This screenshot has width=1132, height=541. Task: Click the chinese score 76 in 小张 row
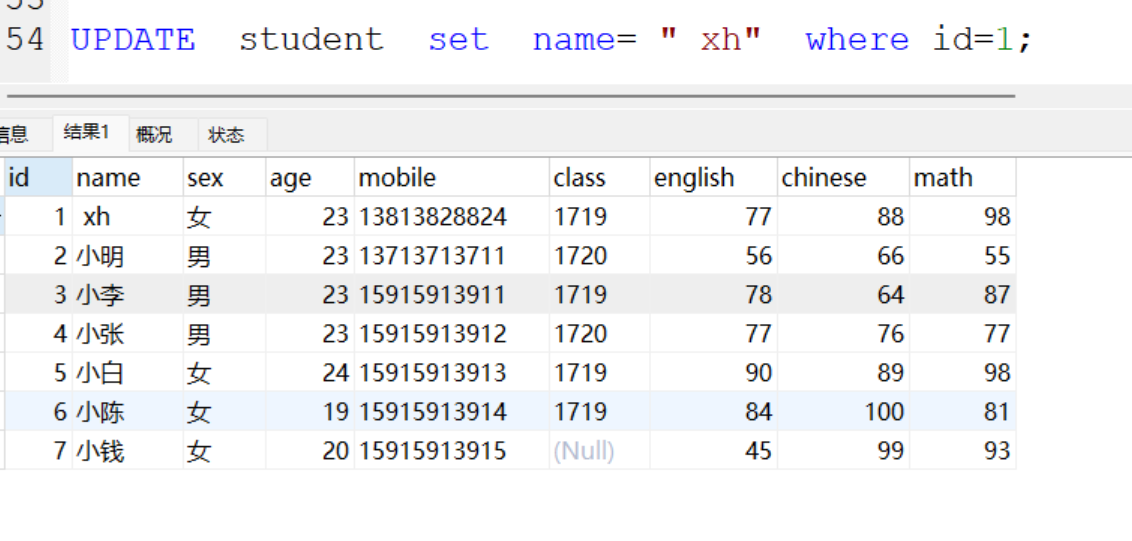844,334
